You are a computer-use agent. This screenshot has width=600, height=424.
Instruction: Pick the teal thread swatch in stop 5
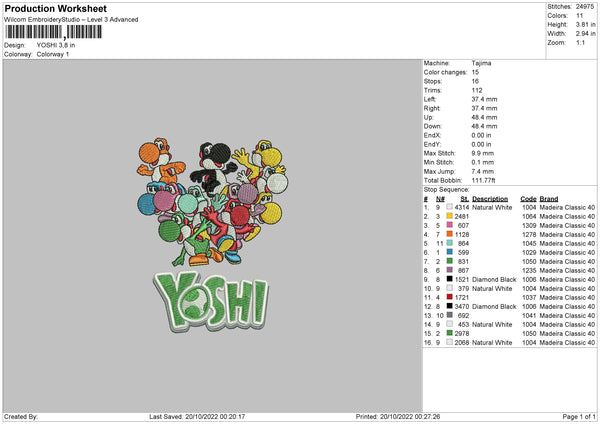[x=450, y=243]
